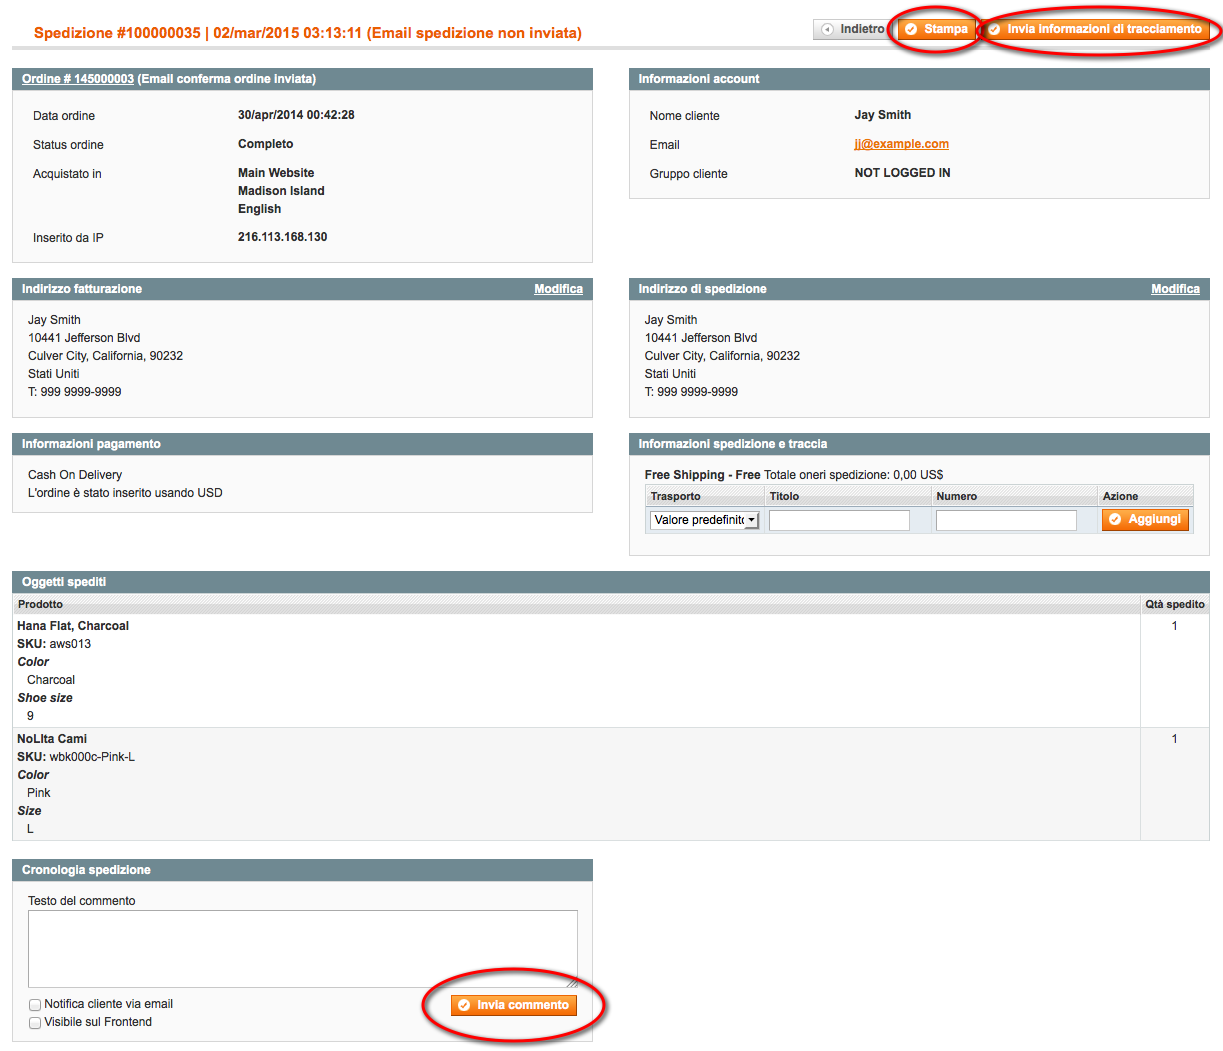Click the Testo del commento text area
This screenshot has width=1223, height=1051.
click(302, 948)
